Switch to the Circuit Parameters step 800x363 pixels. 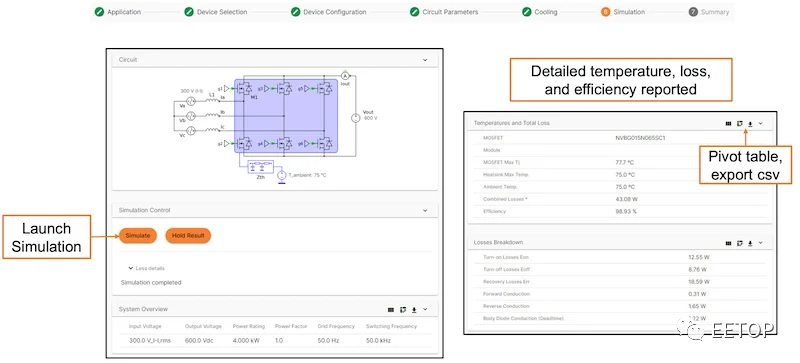(x=444, y=12)
